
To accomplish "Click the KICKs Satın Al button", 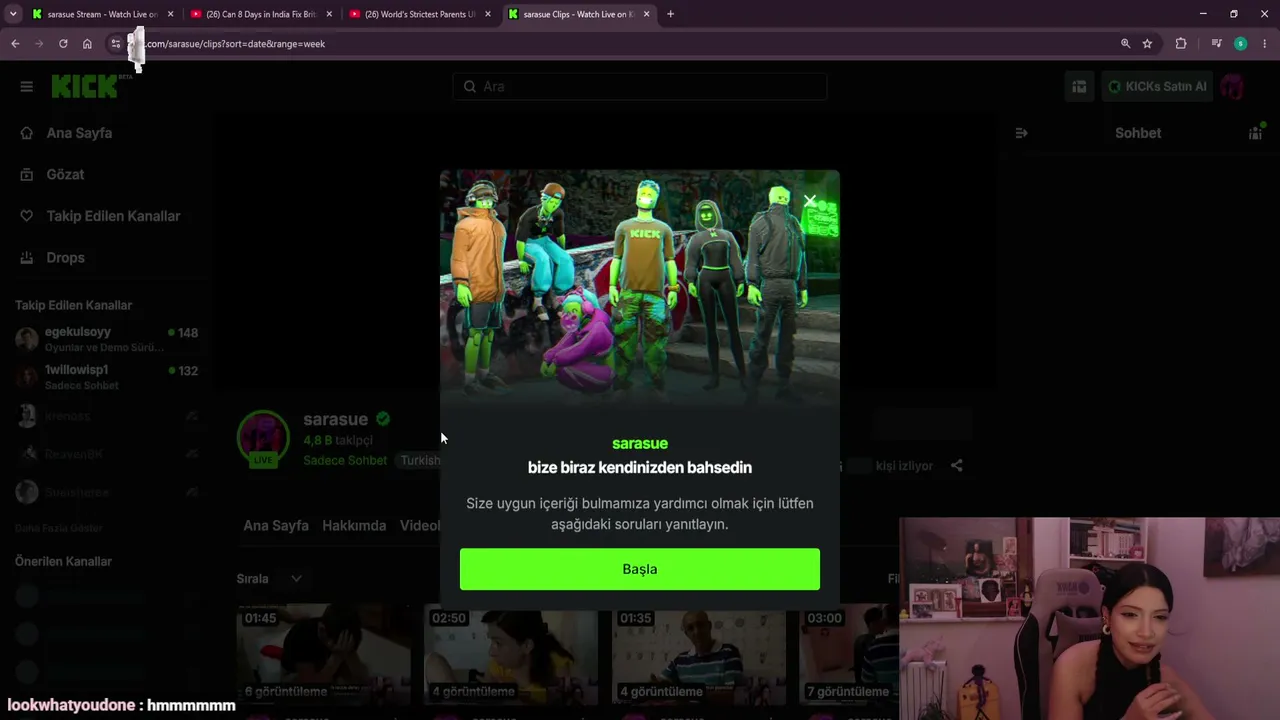I will [1157, 87].
